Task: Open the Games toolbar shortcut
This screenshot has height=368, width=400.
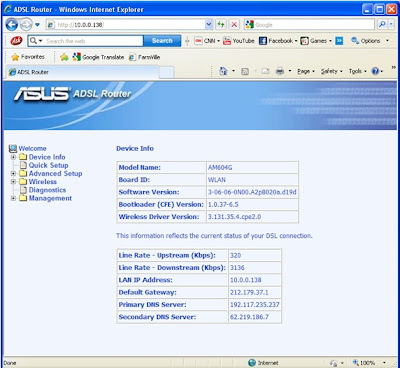Action: (x=316, y=41)
